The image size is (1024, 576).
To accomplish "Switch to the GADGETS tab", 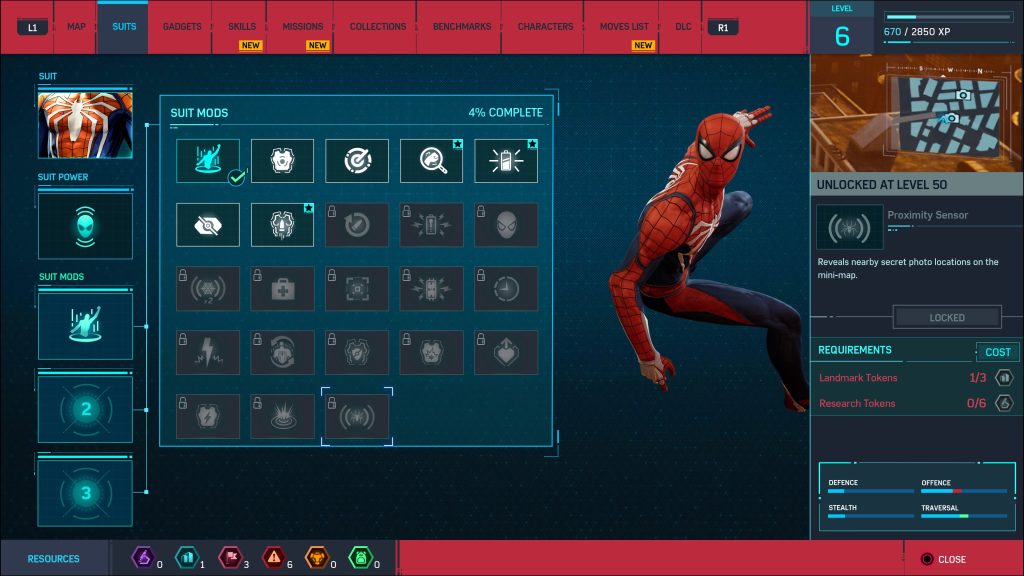I will pos(180,27).
